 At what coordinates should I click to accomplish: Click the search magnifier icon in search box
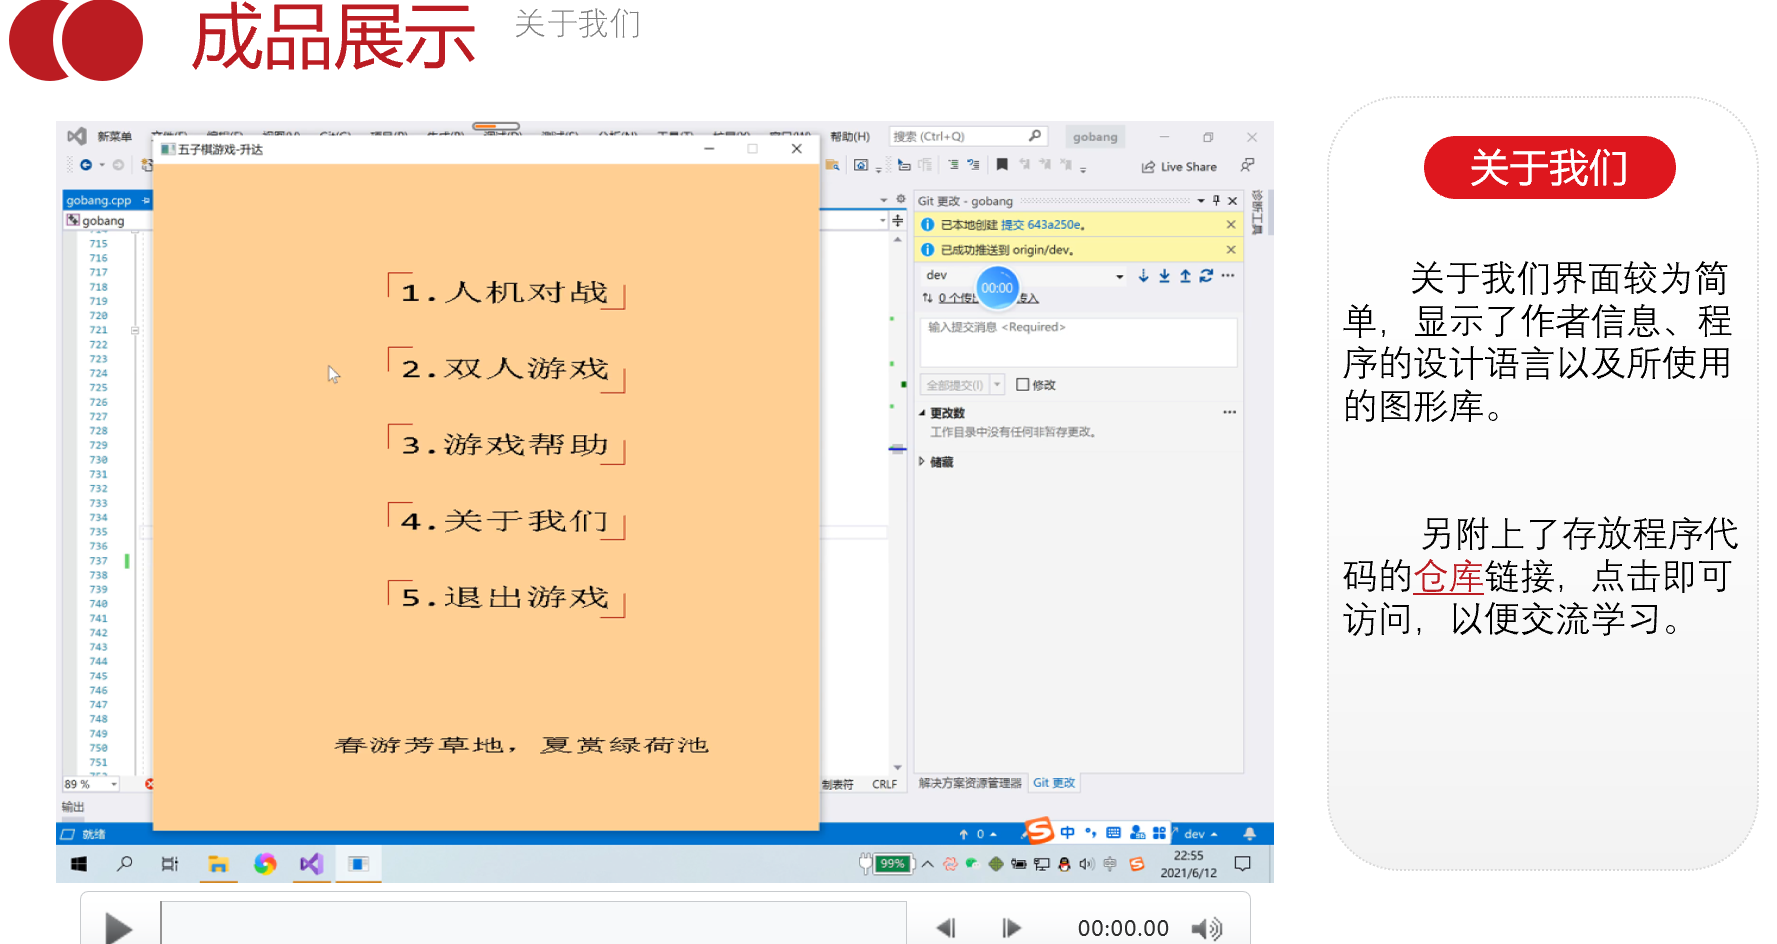1034,136
